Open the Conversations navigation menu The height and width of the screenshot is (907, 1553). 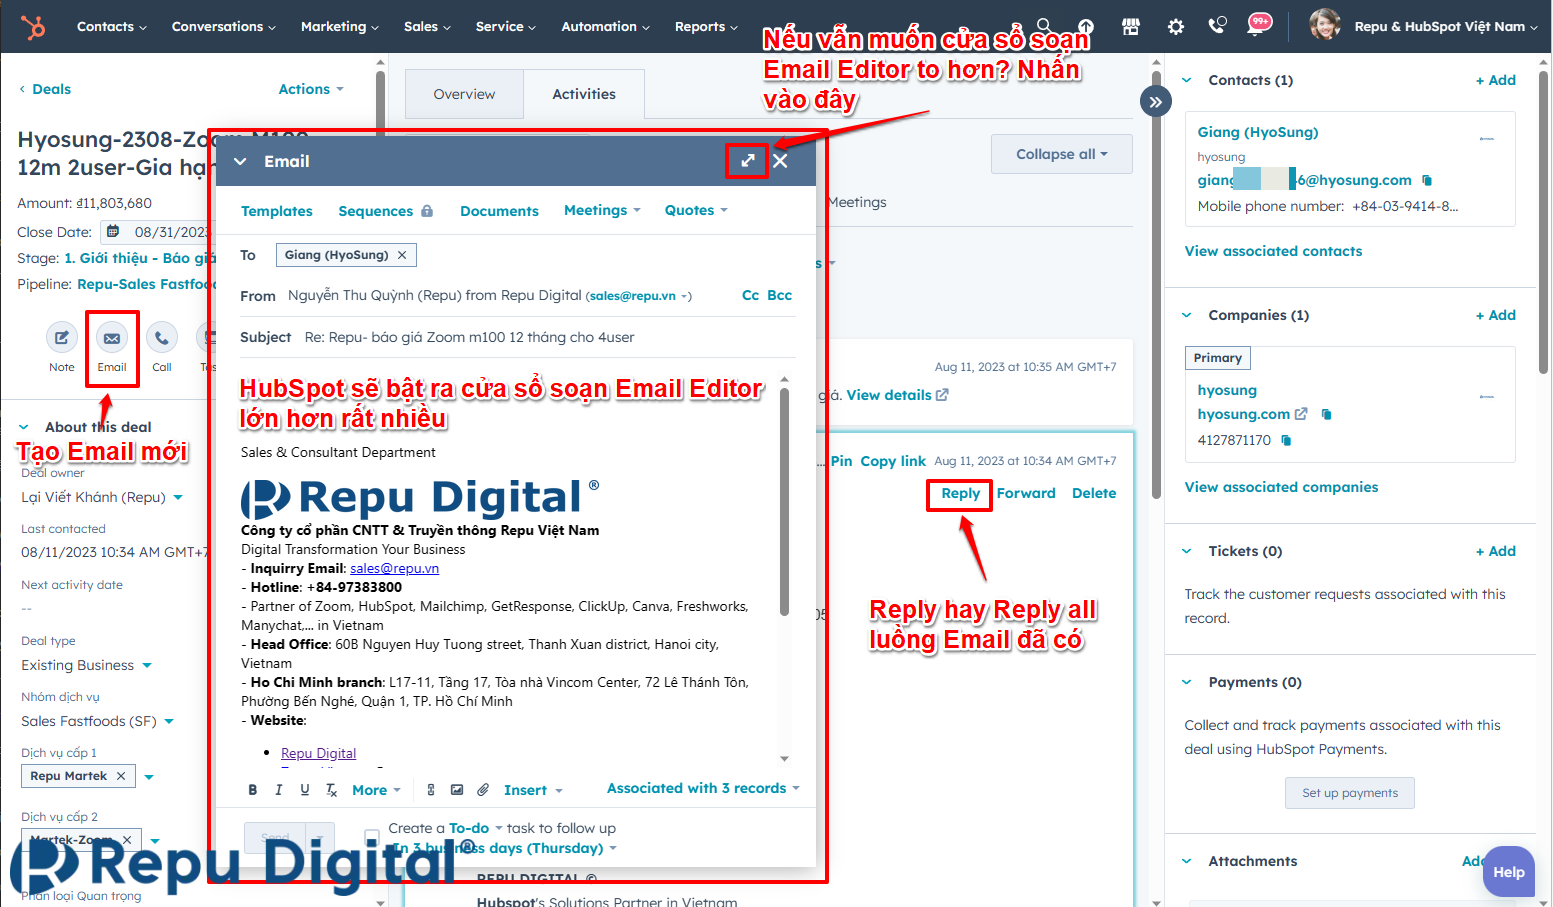point(224,27)
